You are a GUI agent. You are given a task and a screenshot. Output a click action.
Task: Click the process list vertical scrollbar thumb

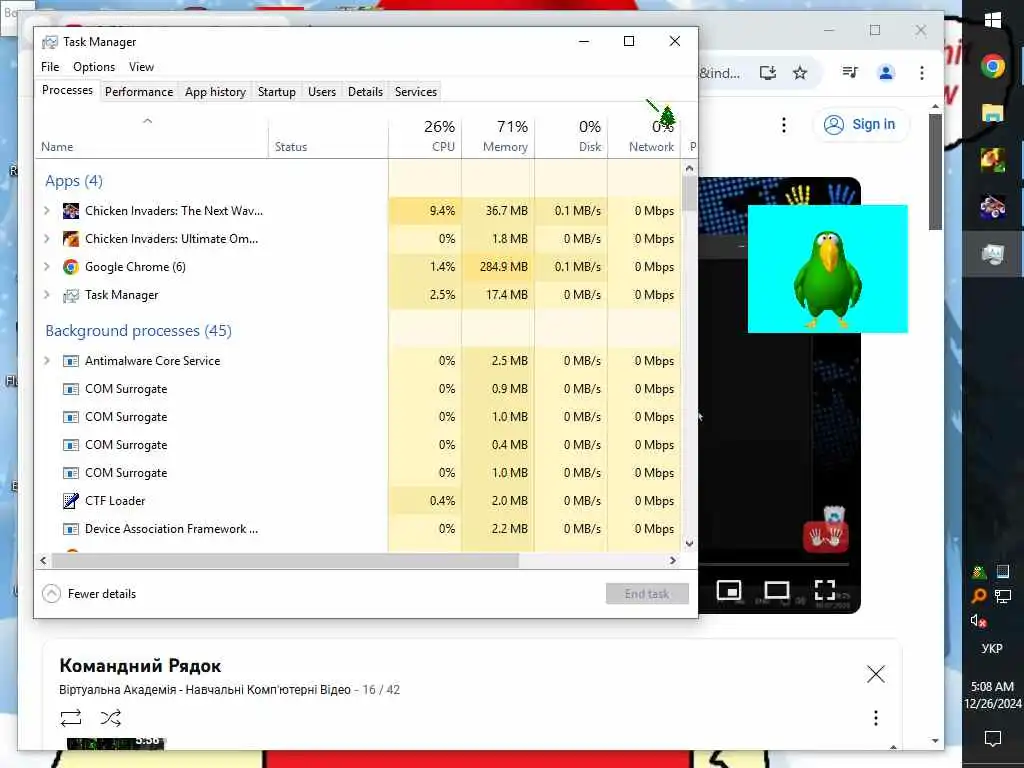[689, 193]
